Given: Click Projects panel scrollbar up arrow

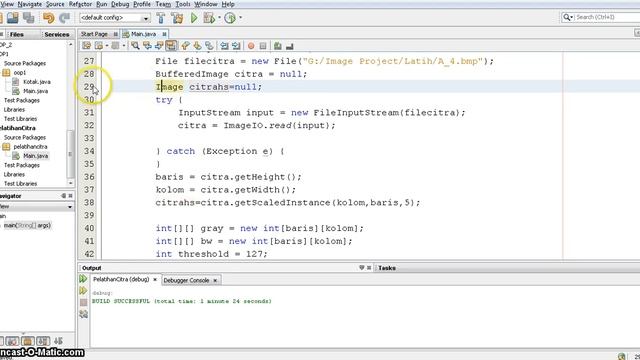Looking at the screenshot, I should (71, 44).
